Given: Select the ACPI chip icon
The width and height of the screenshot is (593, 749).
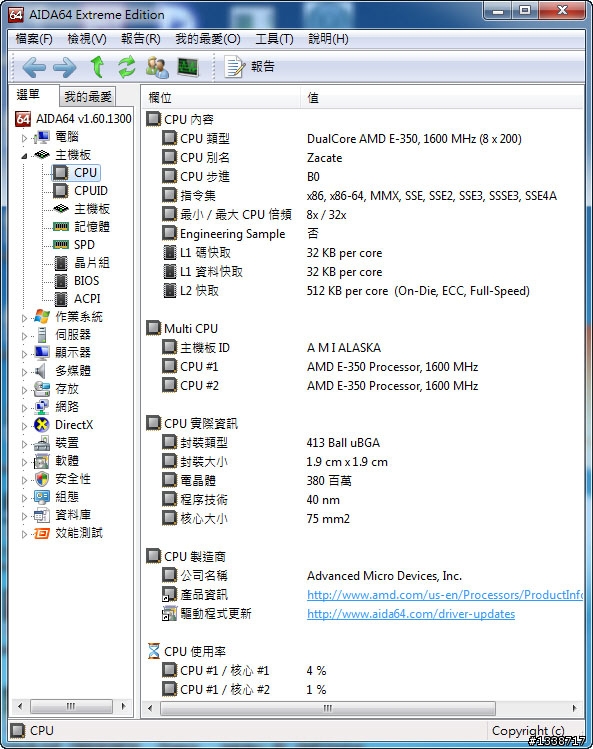Looking at the screenshot, I should 61,299.
